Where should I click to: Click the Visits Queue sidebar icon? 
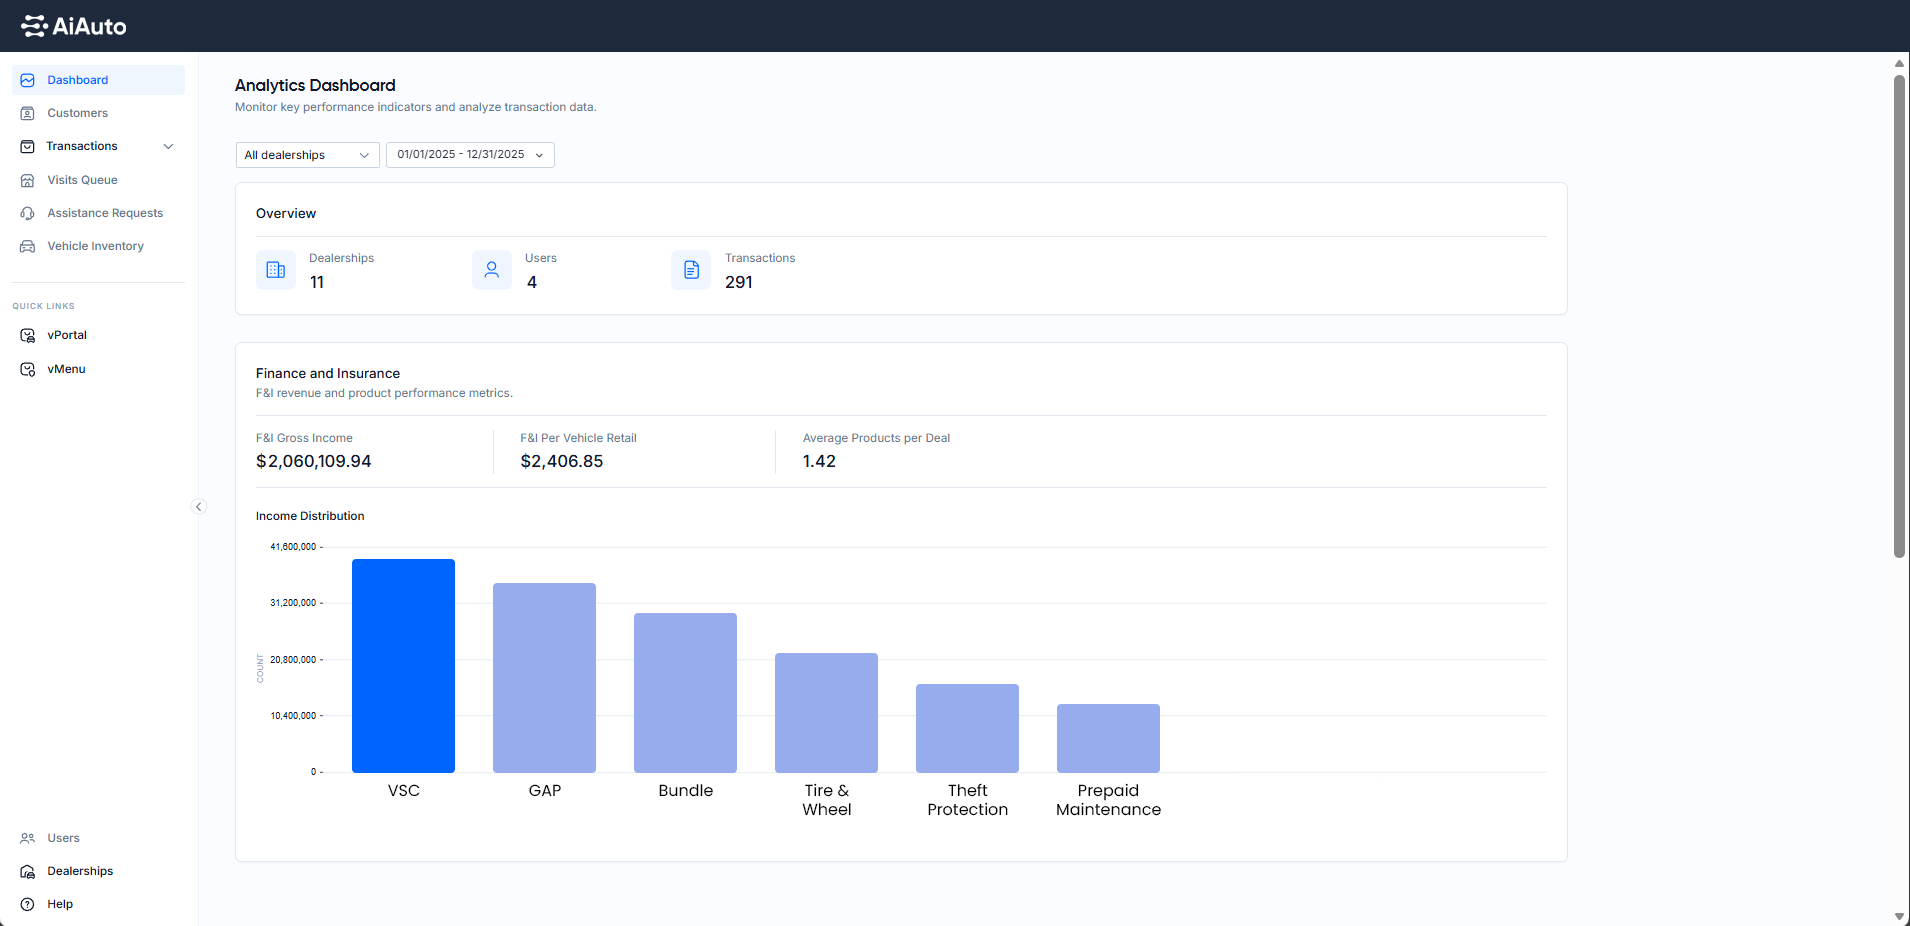click(x=28, y=180)
